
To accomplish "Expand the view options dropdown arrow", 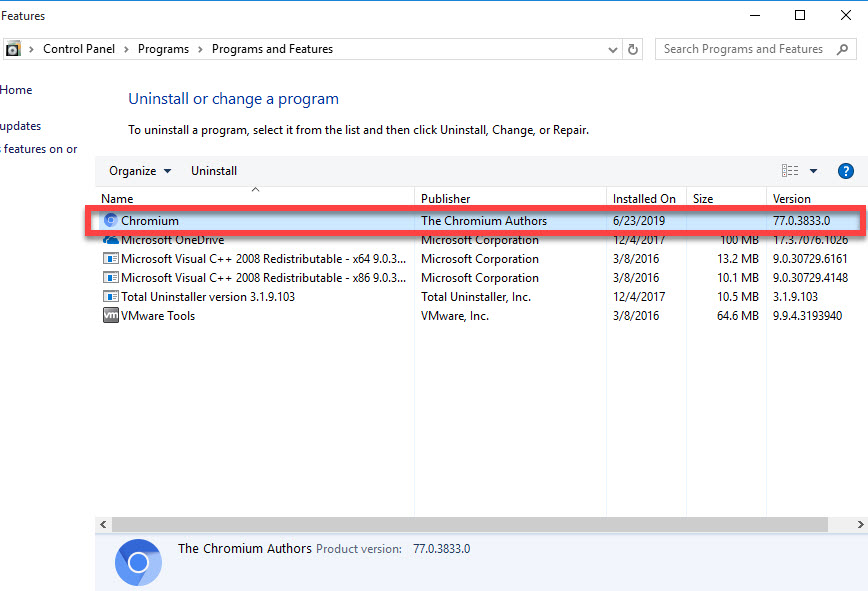I will point(813,171).
